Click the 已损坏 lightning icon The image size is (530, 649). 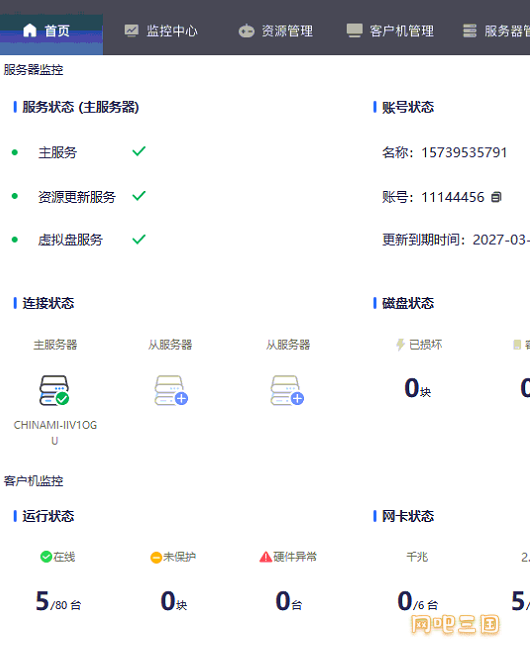(400, 344)
